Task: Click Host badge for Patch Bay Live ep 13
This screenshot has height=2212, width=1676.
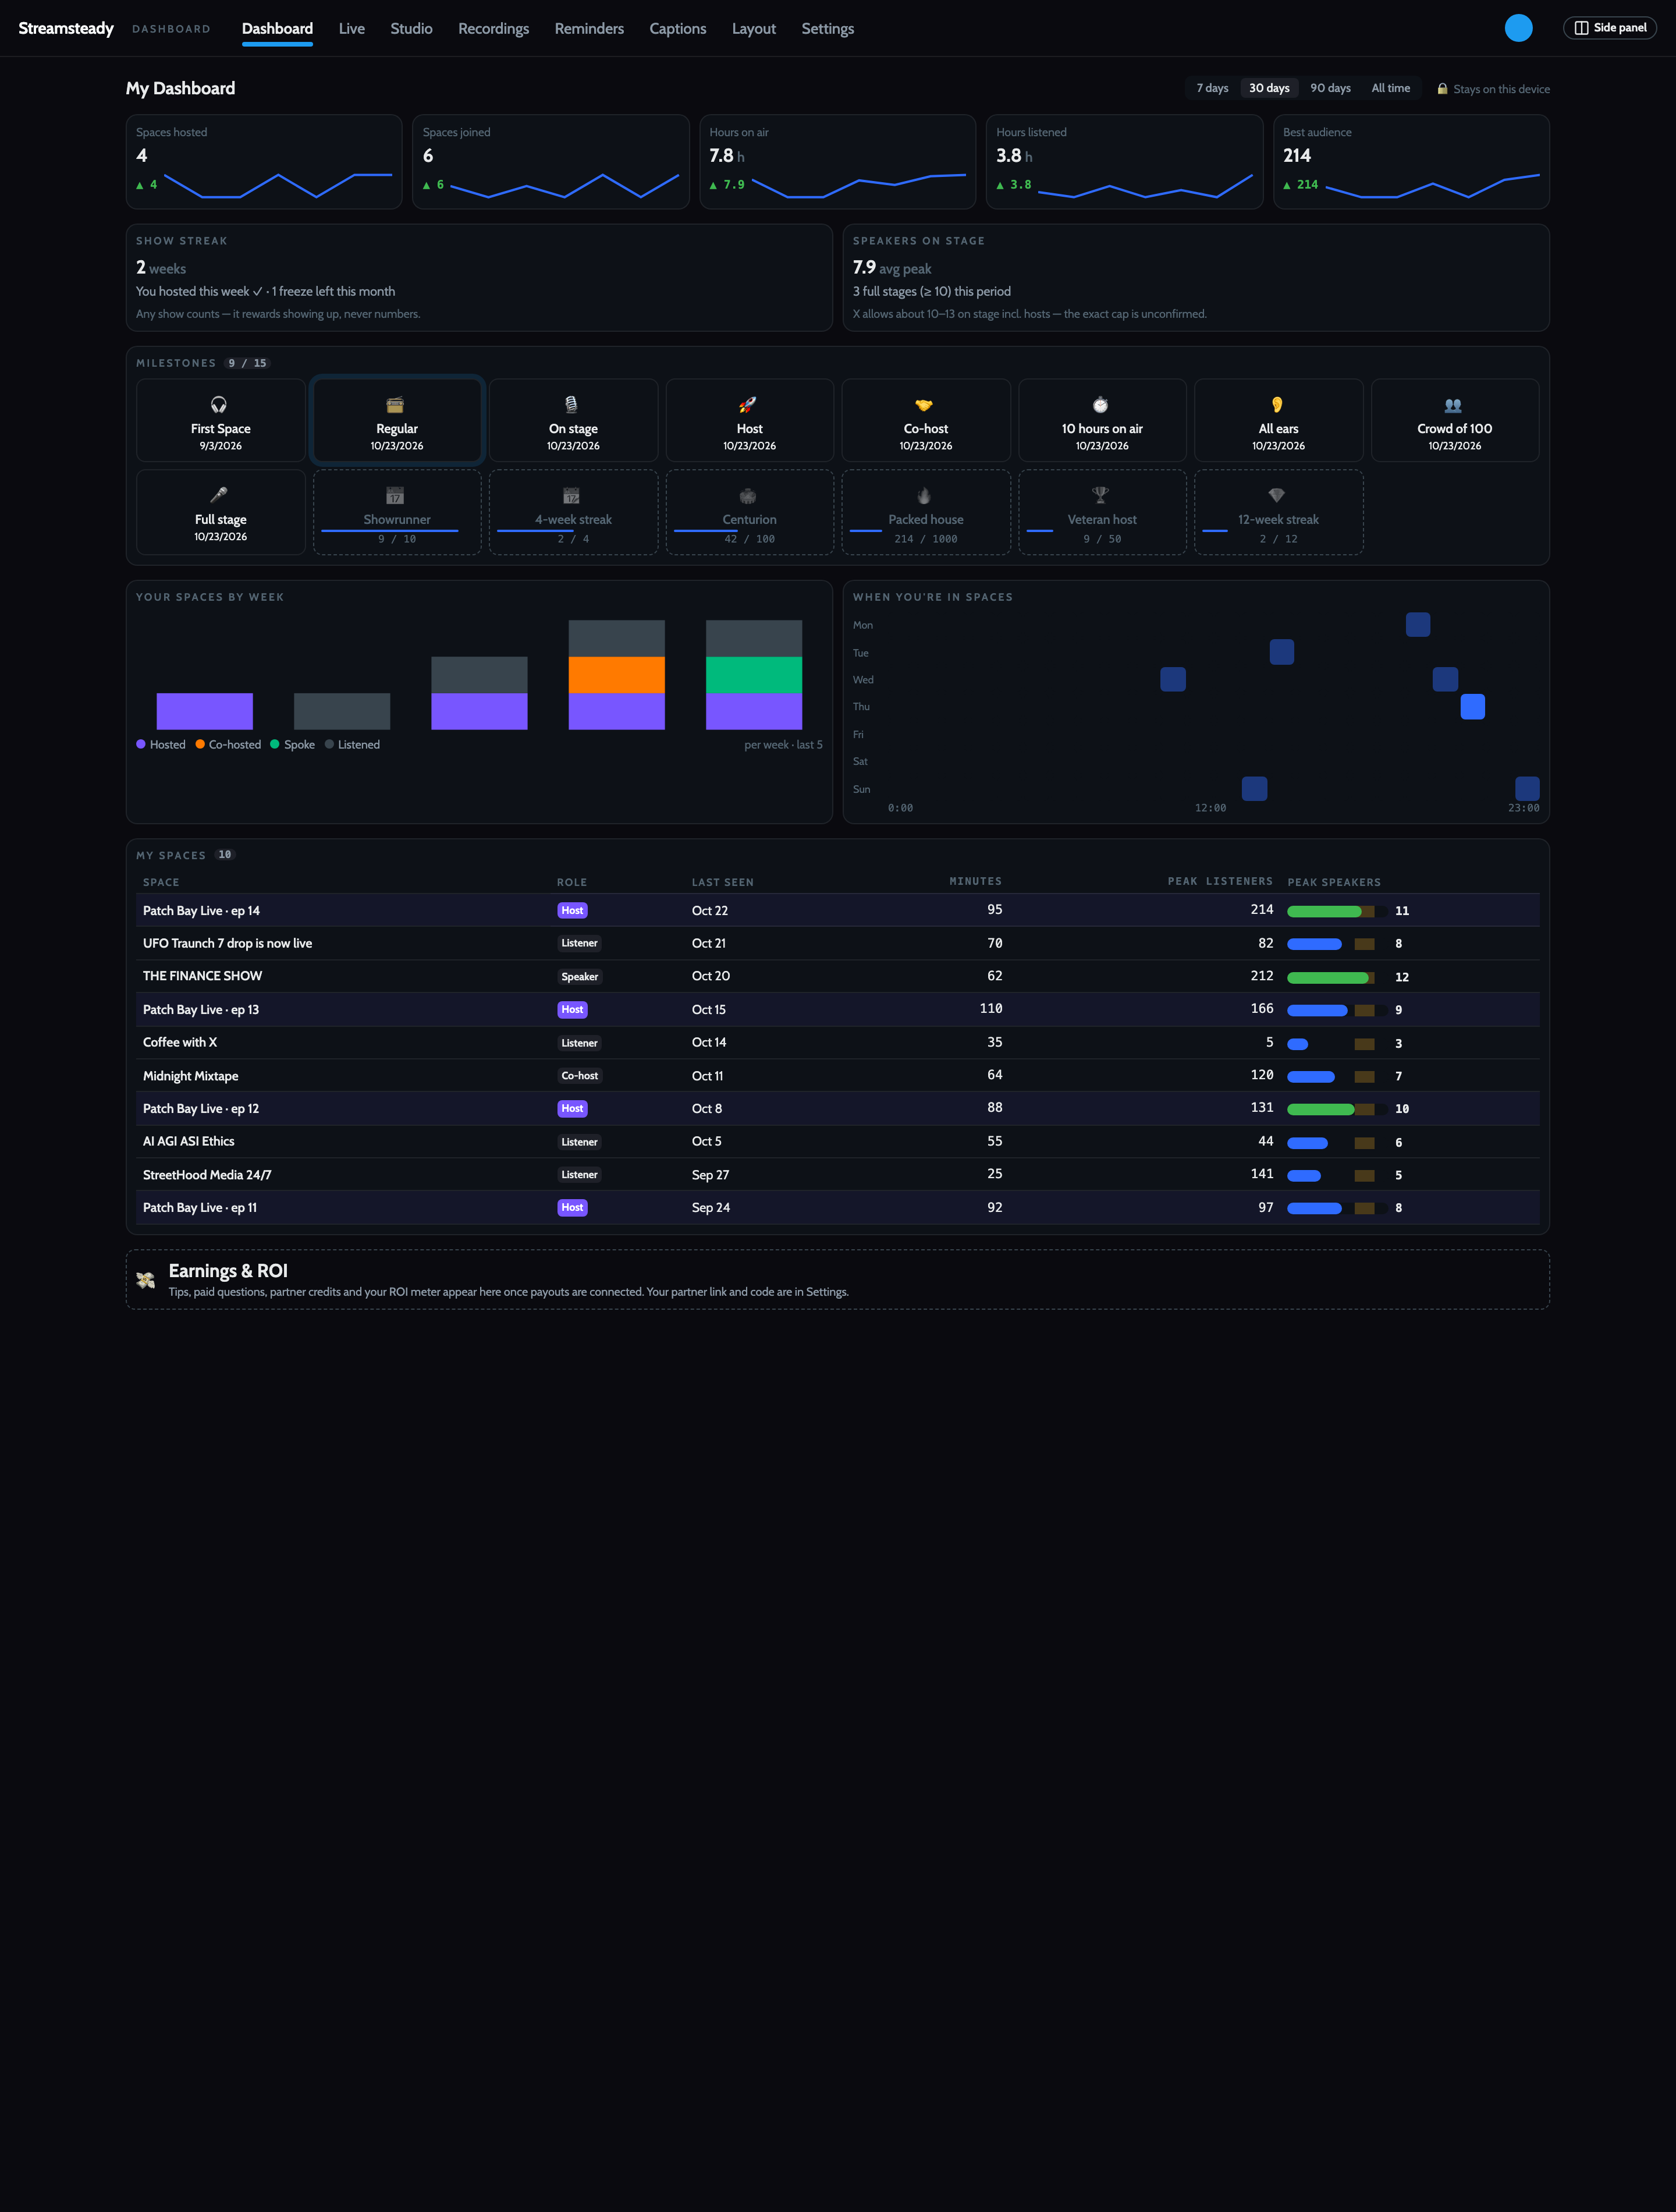Action: (x=572, y=1010)
